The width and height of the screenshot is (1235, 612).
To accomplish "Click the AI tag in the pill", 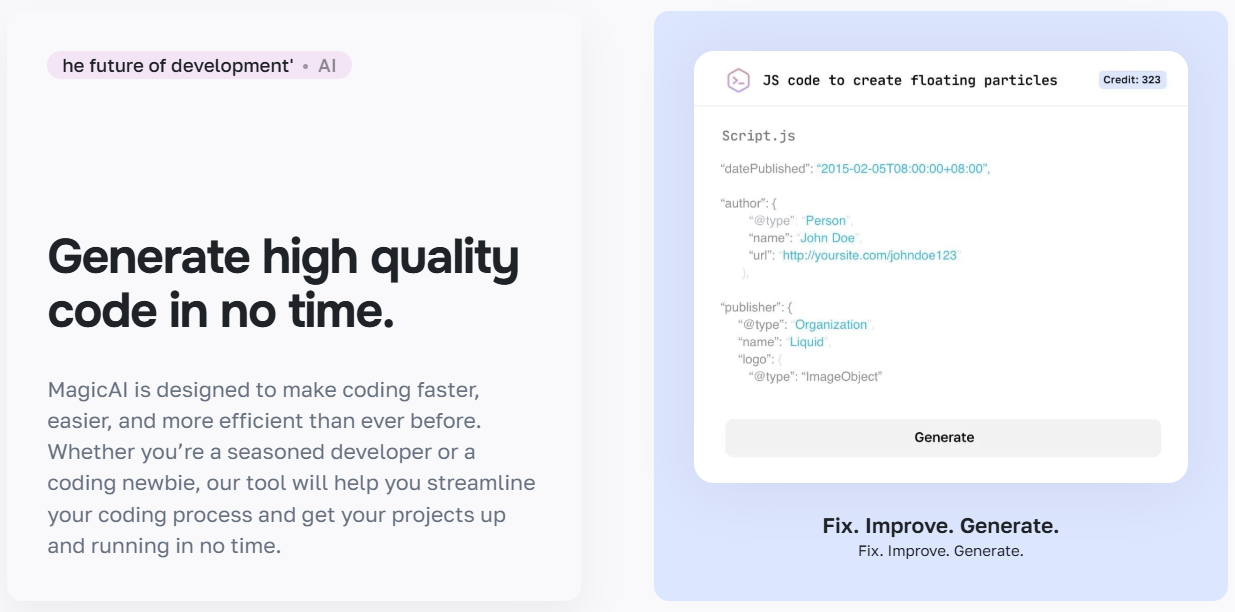I will (327, 66).
